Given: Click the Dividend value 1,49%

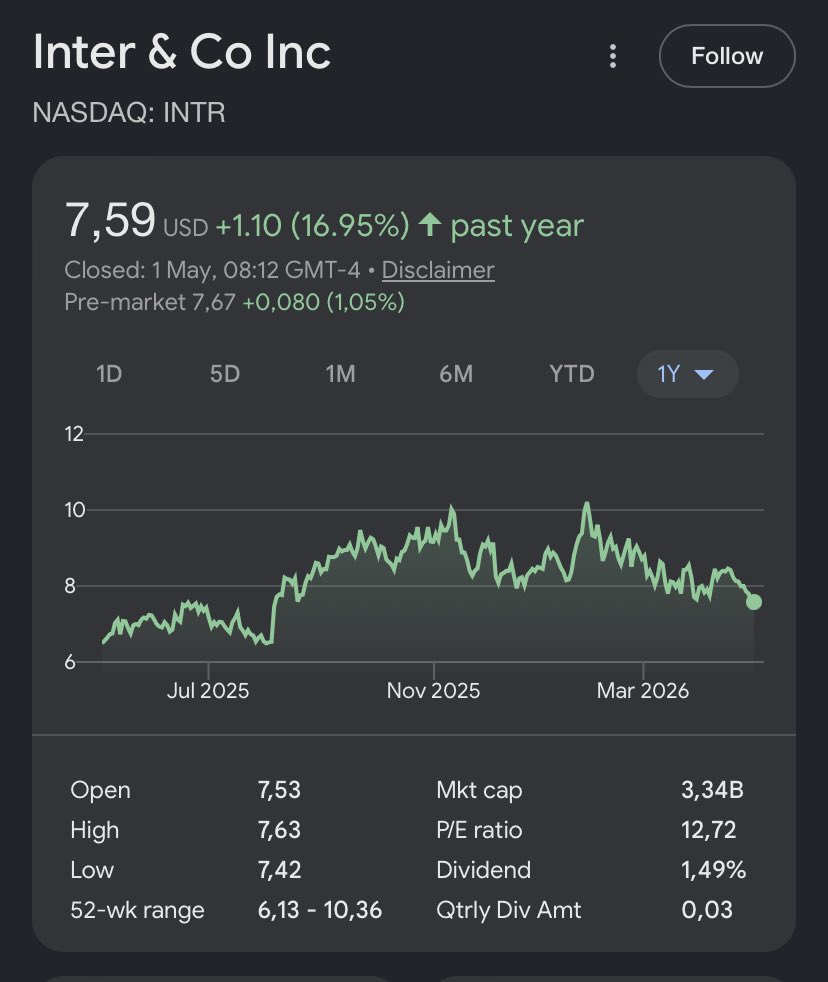Looking at the screenshot, I should 714,870.
